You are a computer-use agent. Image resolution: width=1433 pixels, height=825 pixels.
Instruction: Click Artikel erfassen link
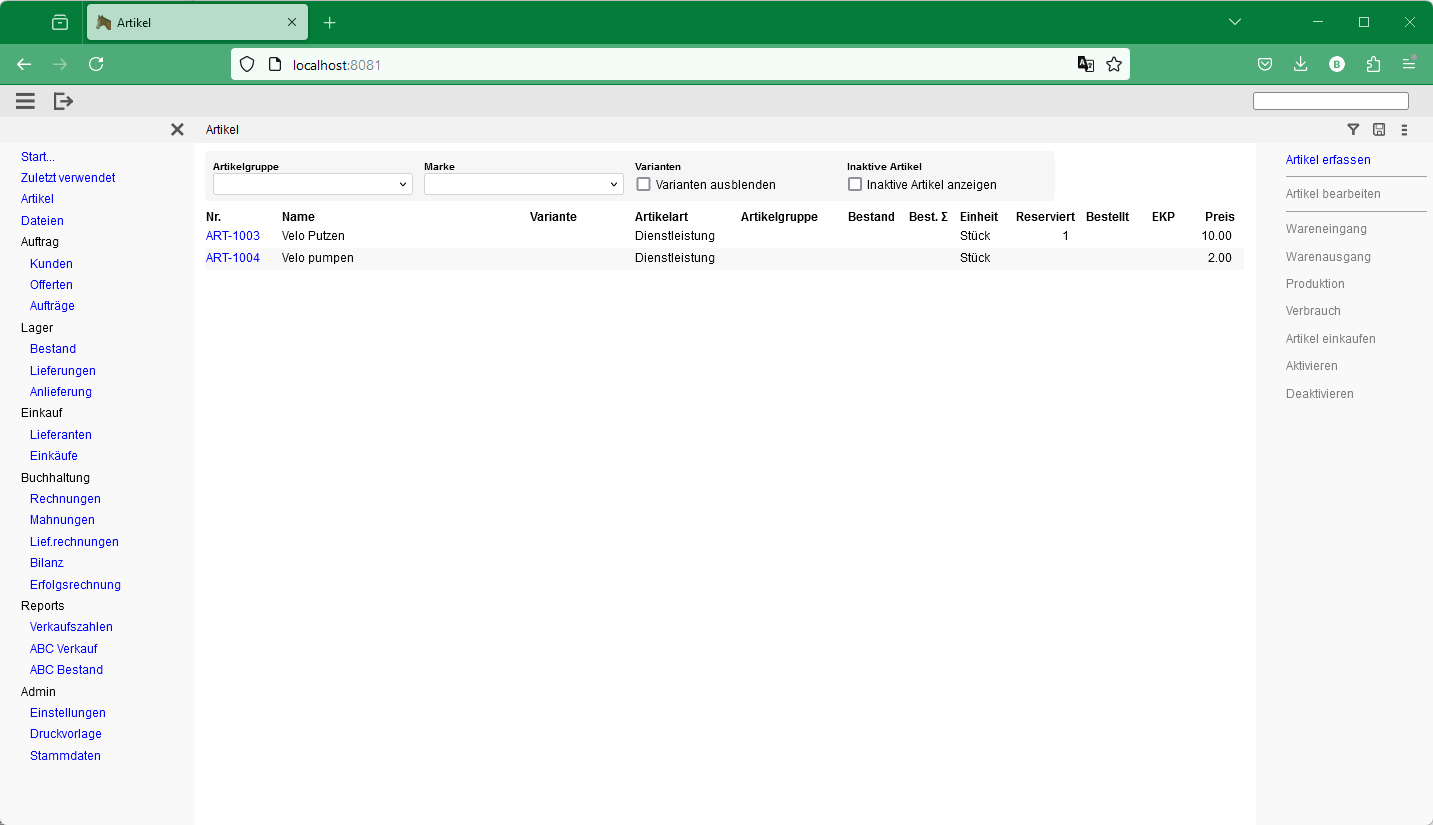1328,160
